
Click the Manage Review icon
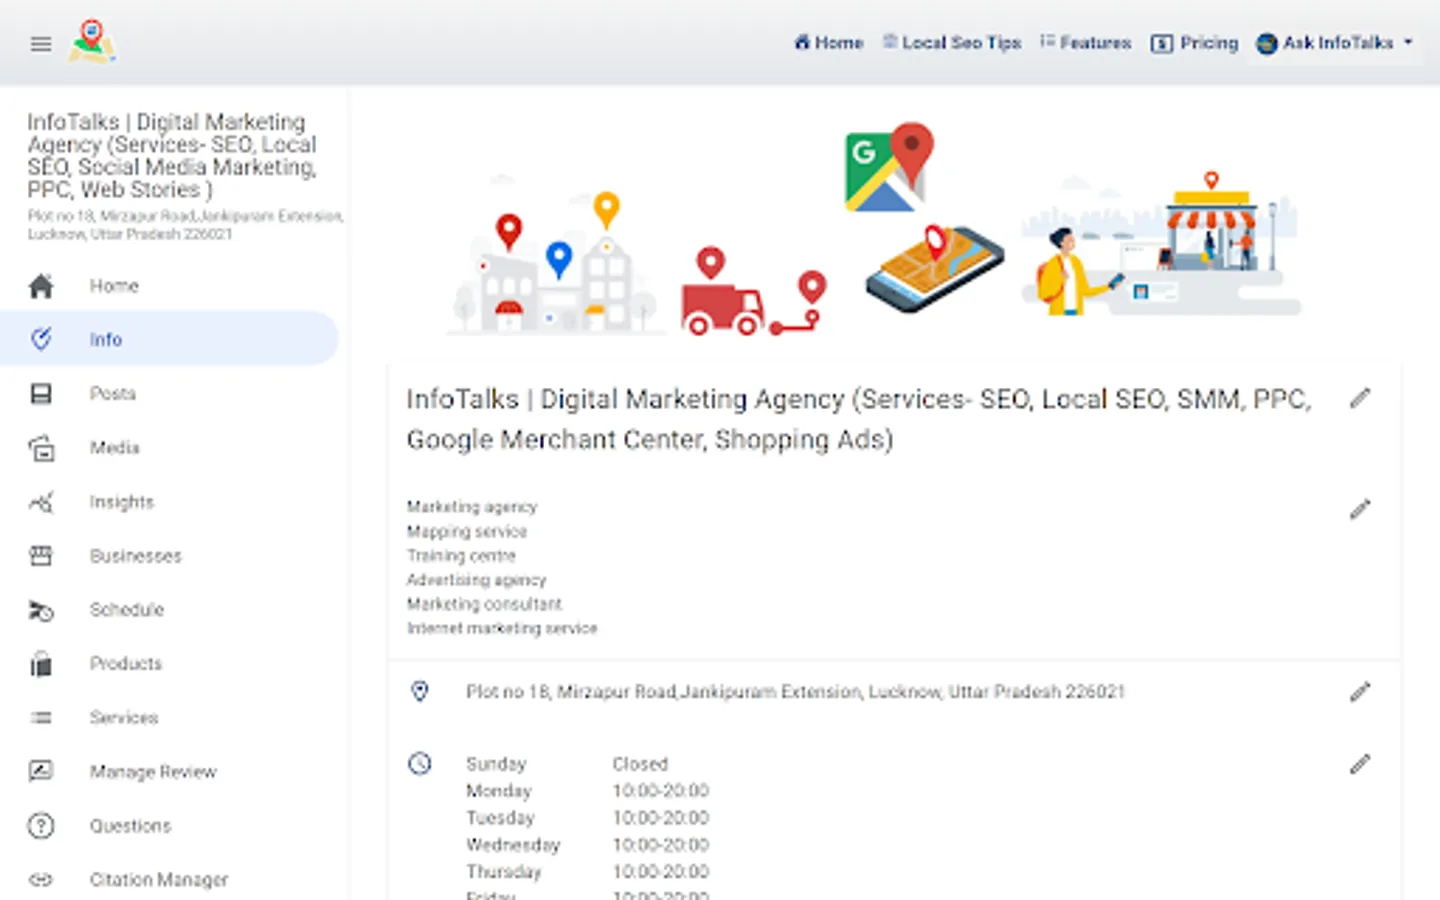coord(41,771)
